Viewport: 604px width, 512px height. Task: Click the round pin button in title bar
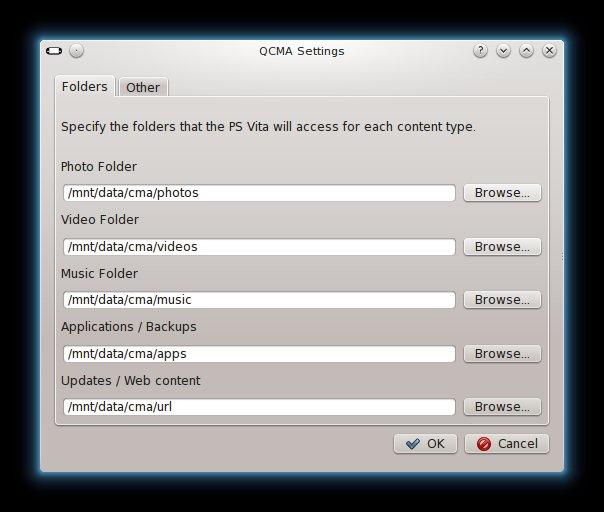[76, 51]
